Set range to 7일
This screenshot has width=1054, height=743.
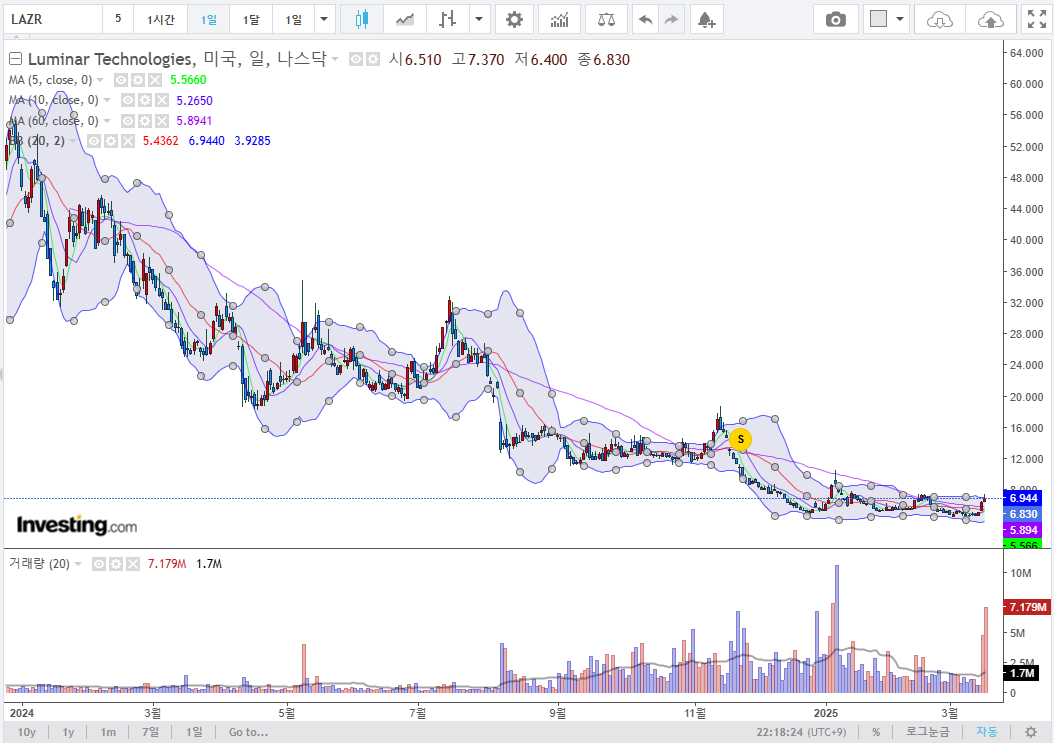tap(151, 732)
